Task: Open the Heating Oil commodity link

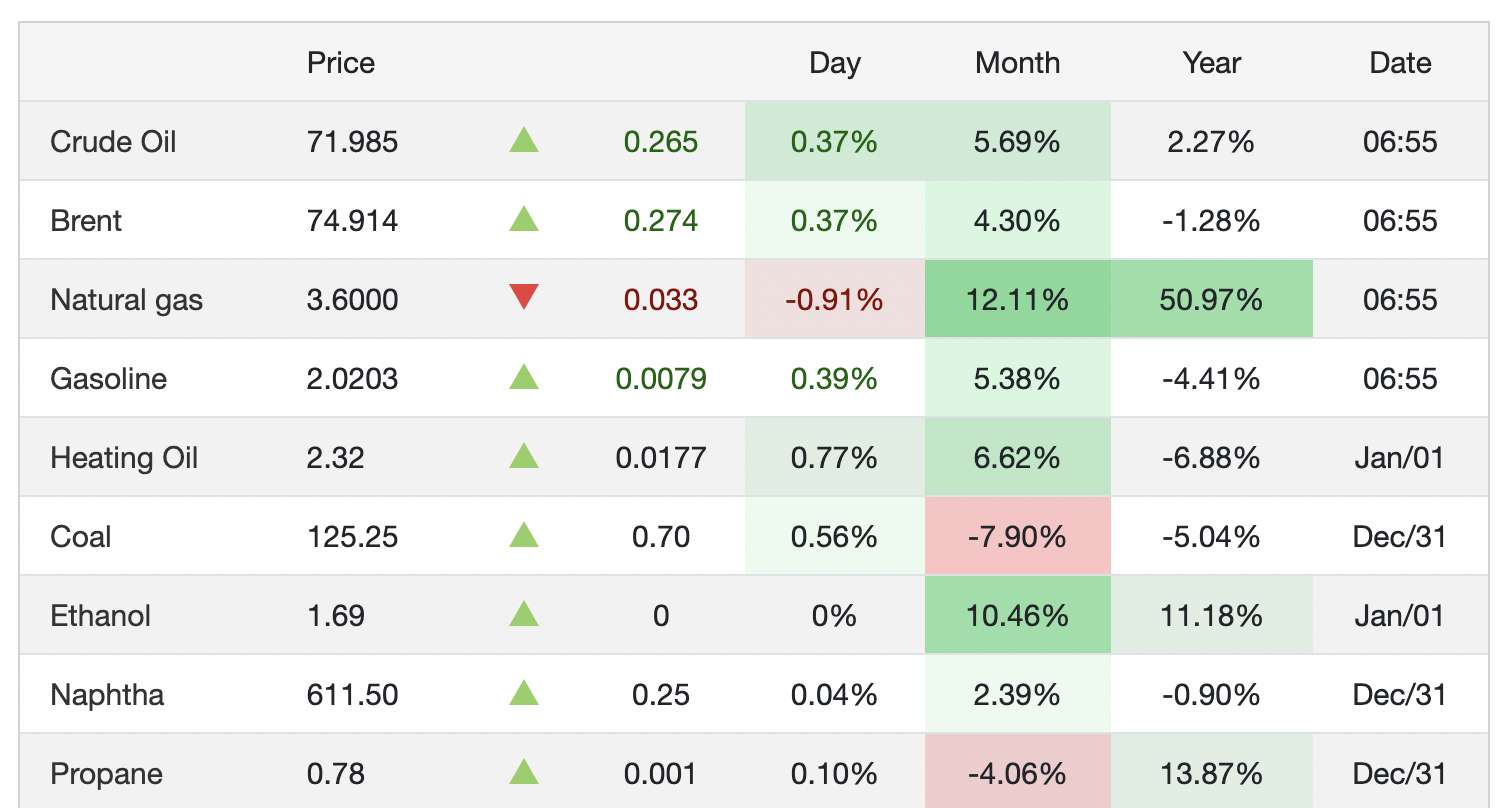Action: coord(124,458)
